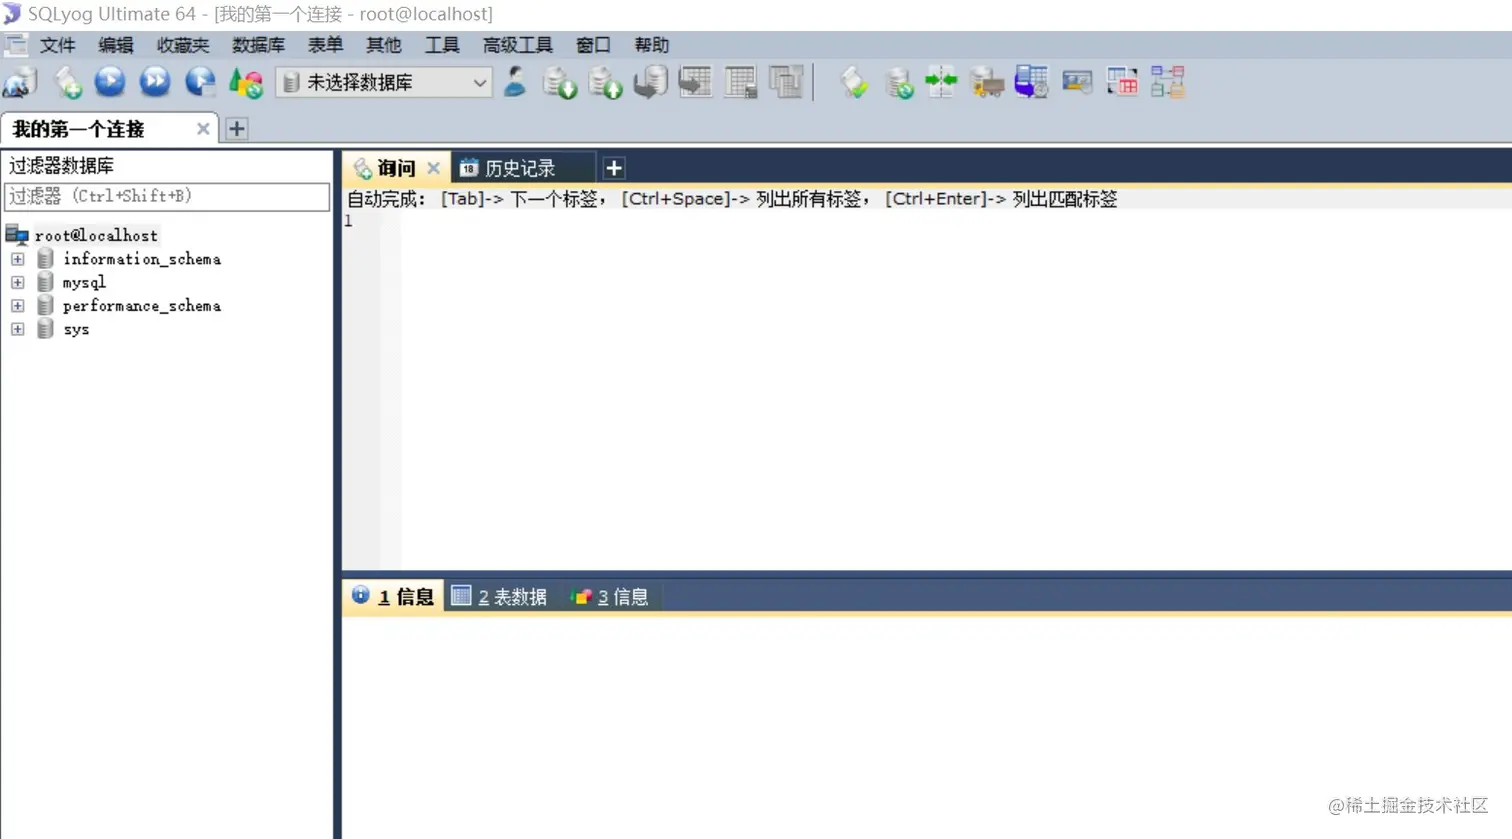Open the database synchronization icon

click(899, 82)
